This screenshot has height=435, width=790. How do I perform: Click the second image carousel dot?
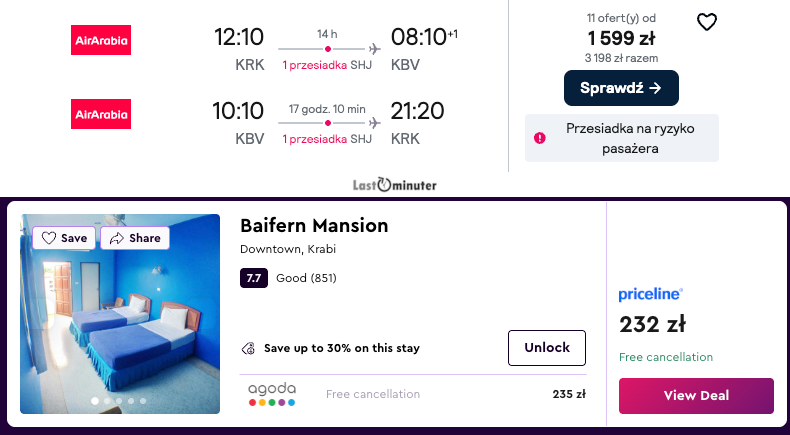[108, 401]
